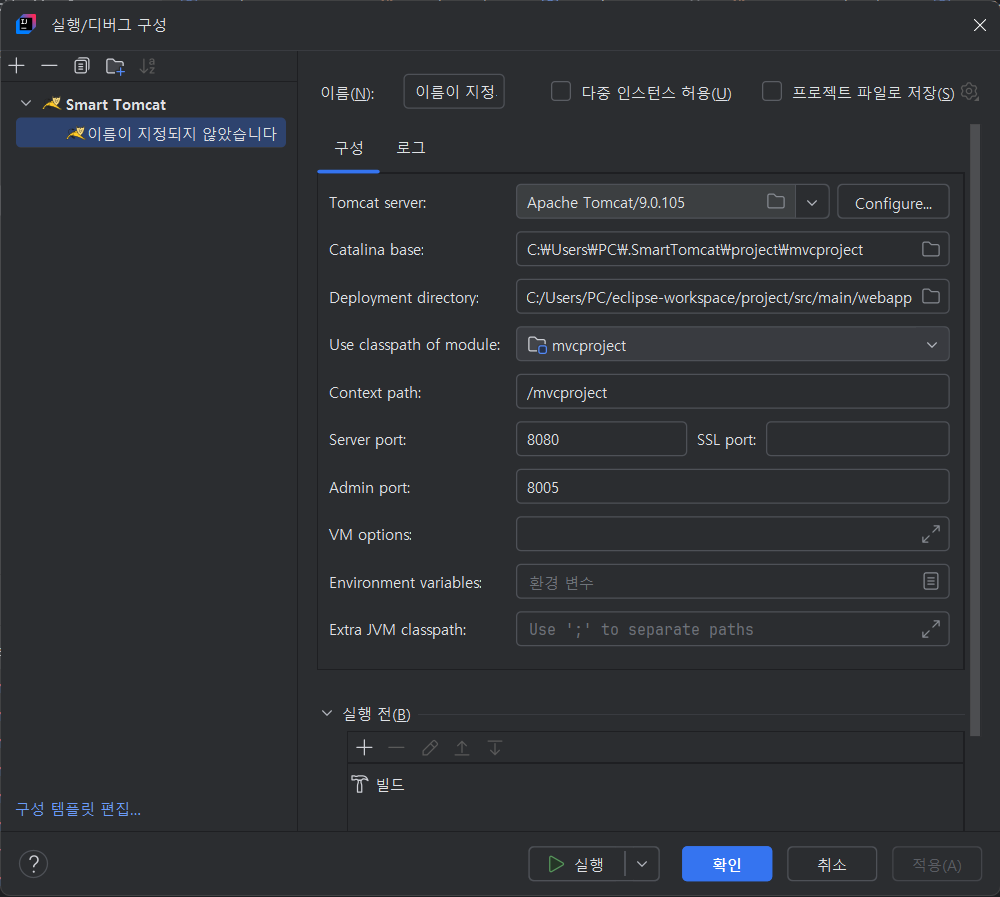Add a new run configuration
The image size is (1000, 897).
17,66
